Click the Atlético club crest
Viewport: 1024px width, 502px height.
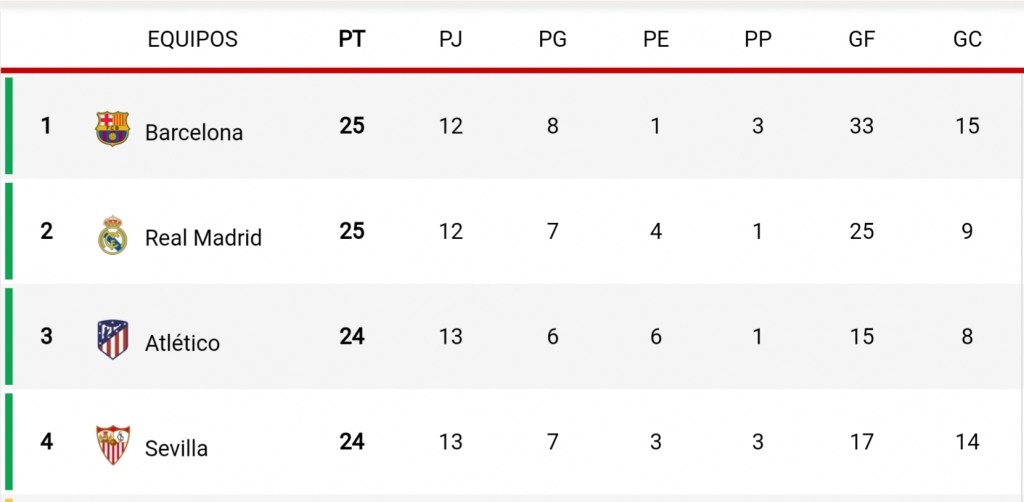point(112,340)
